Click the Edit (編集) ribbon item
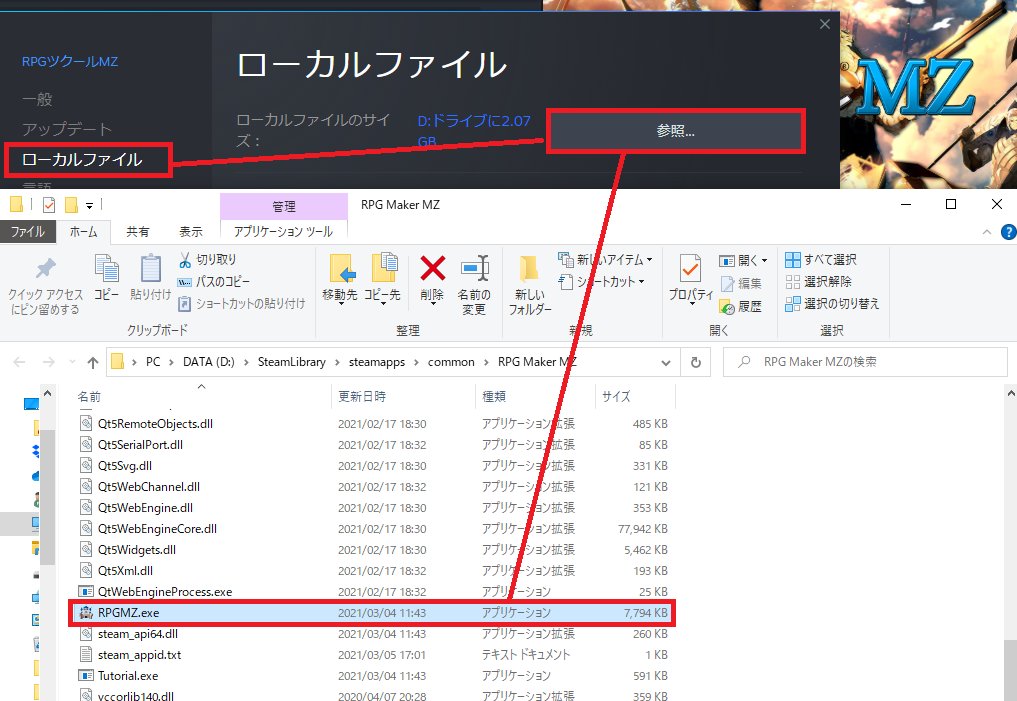The width and height of the screenshot is (1017, 701). click(741, 283)
